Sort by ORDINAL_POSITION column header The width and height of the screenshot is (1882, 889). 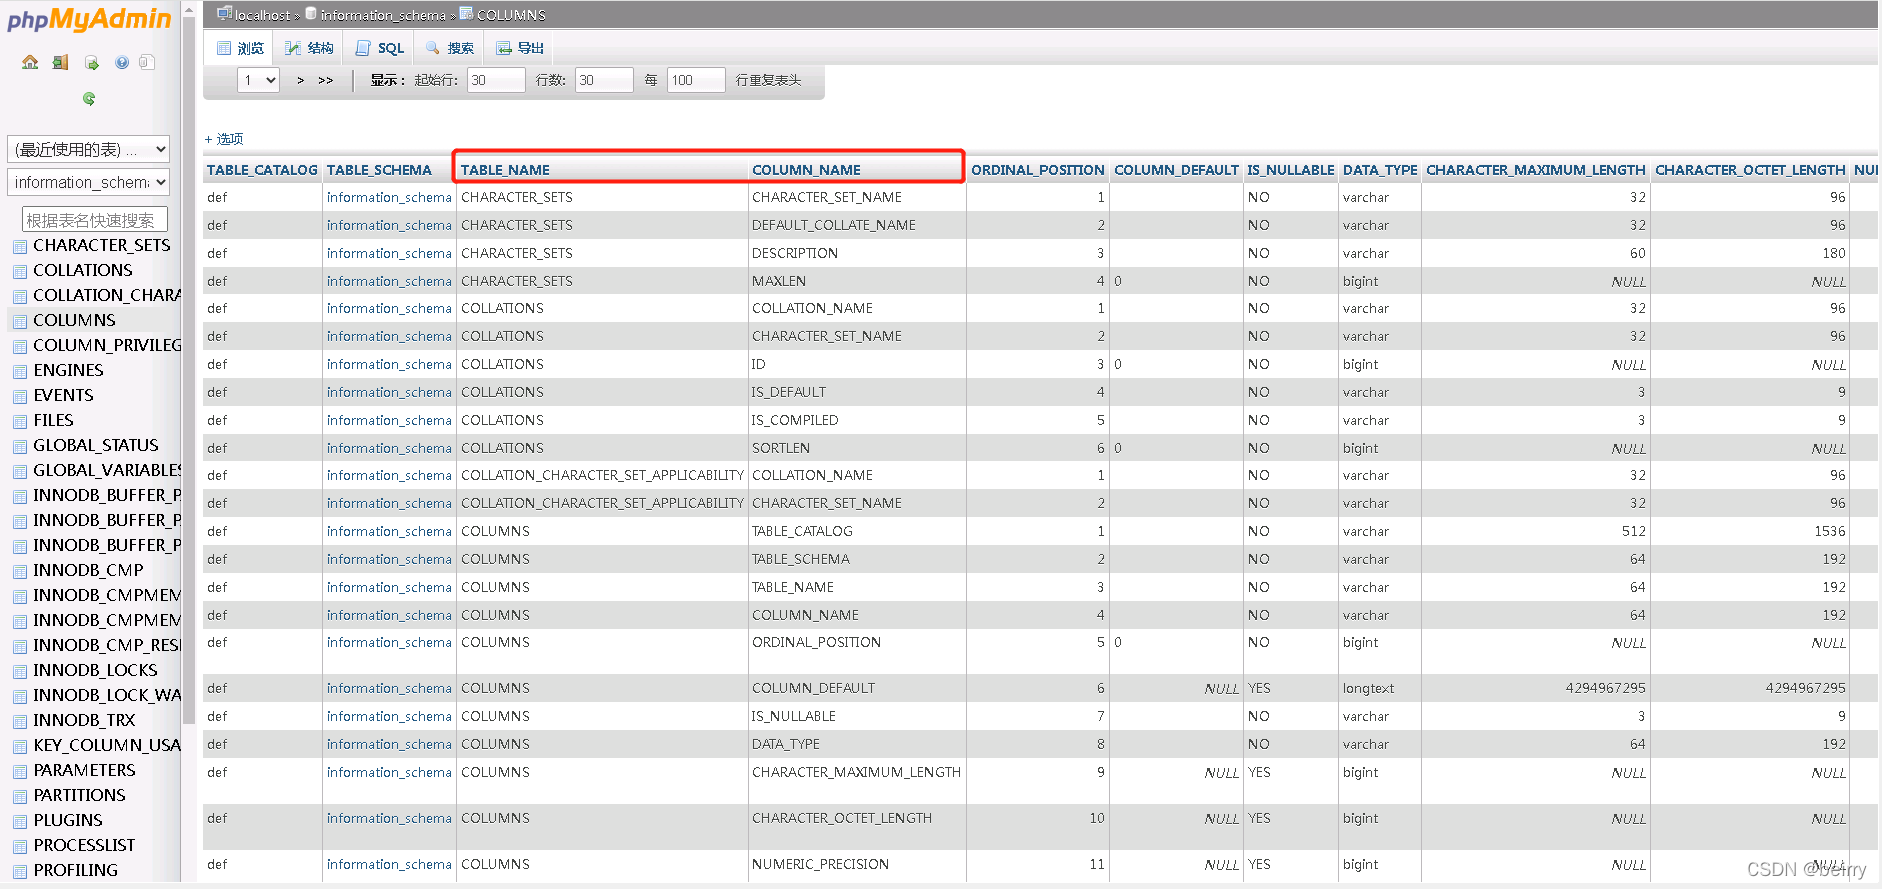(1037, 170)
